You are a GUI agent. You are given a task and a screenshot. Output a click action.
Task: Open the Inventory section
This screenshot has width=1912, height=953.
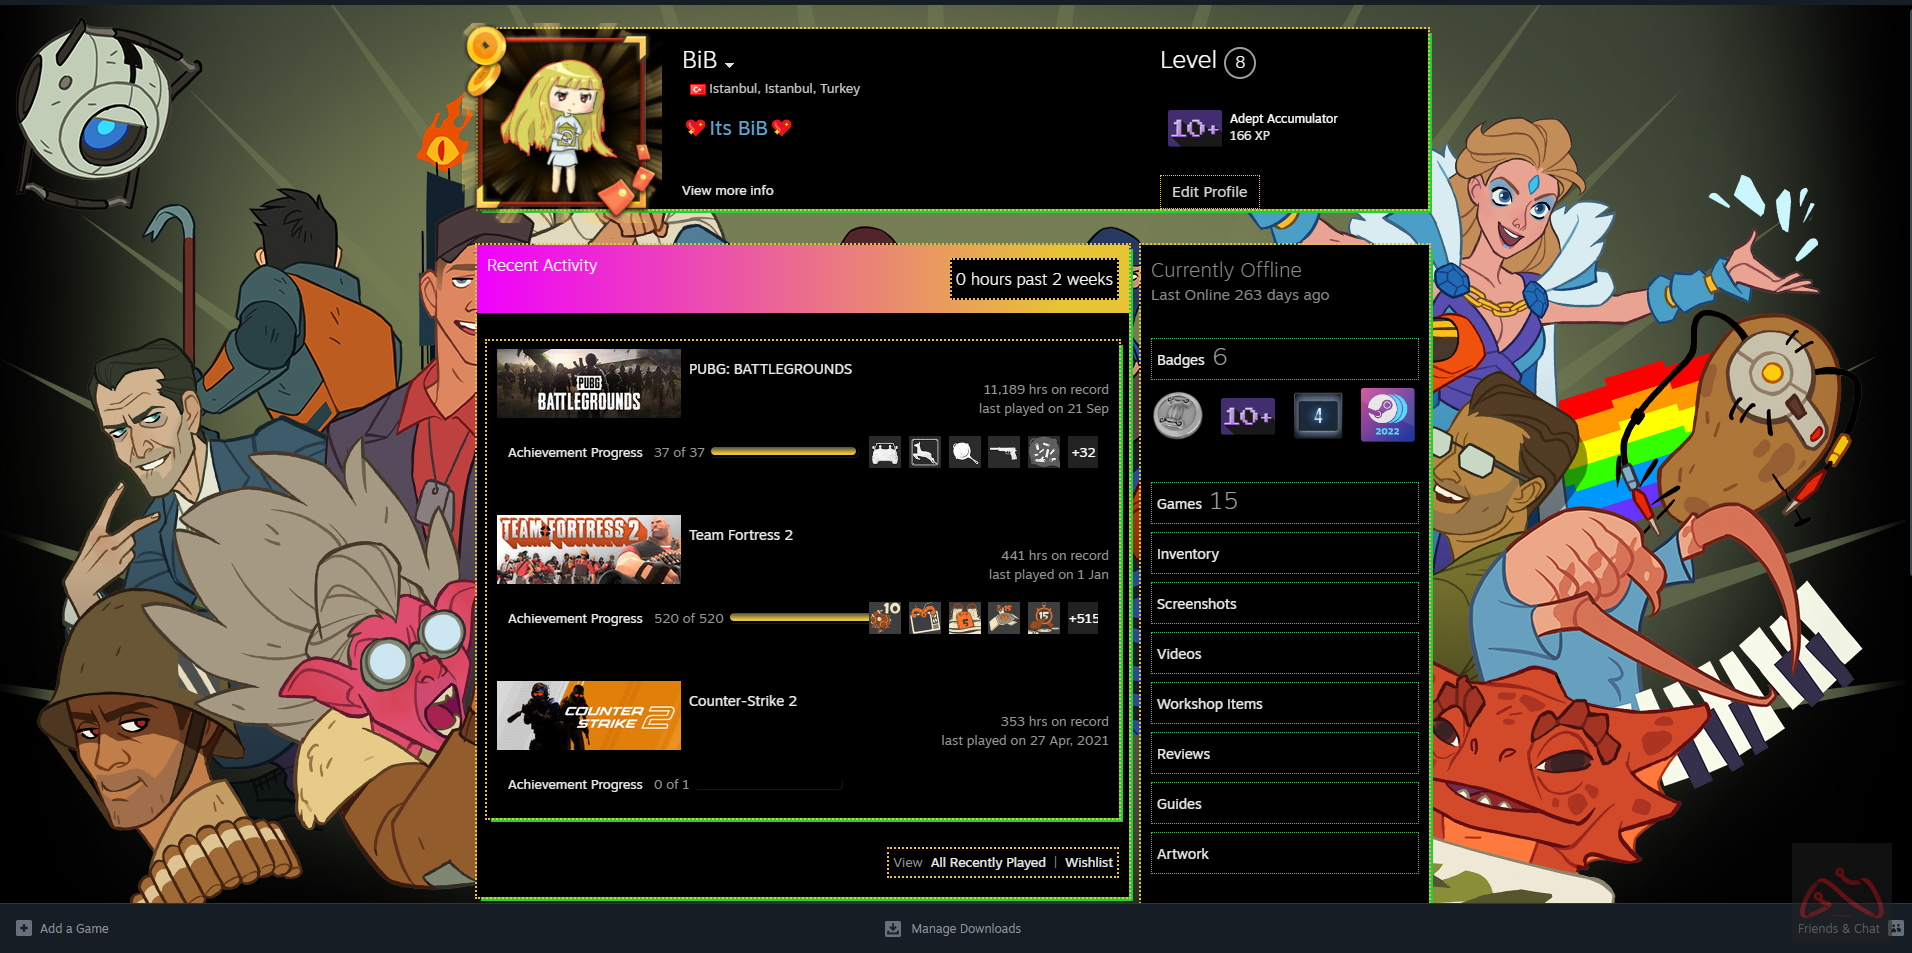[x=1188, y=554]
